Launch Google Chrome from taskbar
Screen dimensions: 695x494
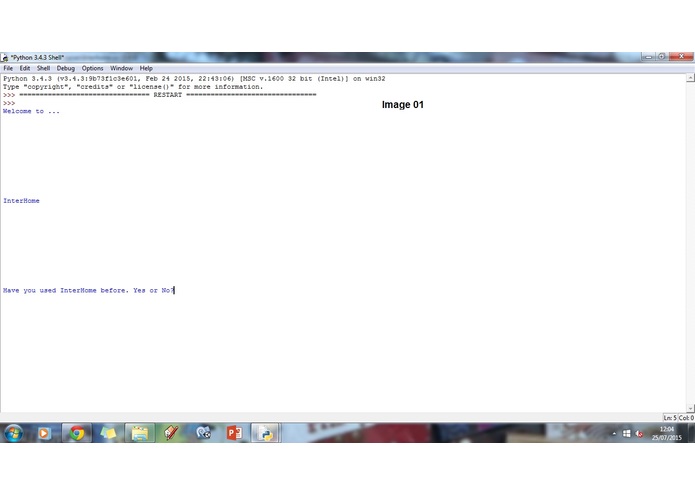(77, 433)
